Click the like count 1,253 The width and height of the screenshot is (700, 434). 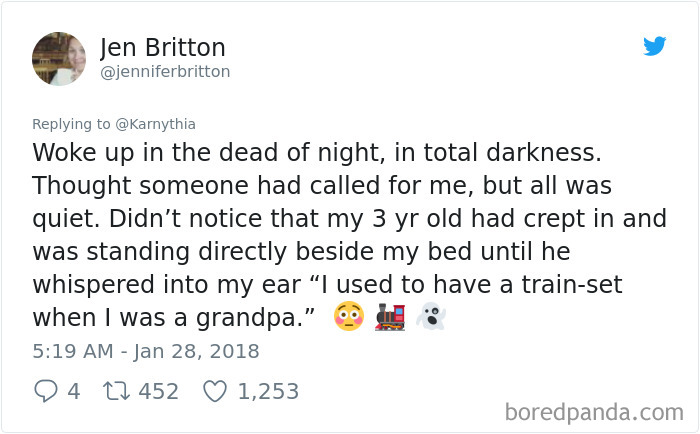point(268,391)
